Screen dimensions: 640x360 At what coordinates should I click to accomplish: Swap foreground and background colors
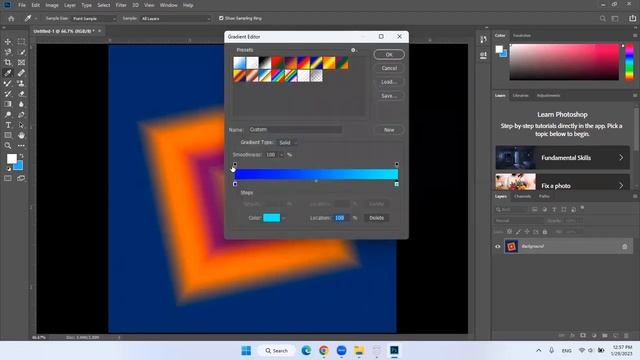(x=21, y=156)
